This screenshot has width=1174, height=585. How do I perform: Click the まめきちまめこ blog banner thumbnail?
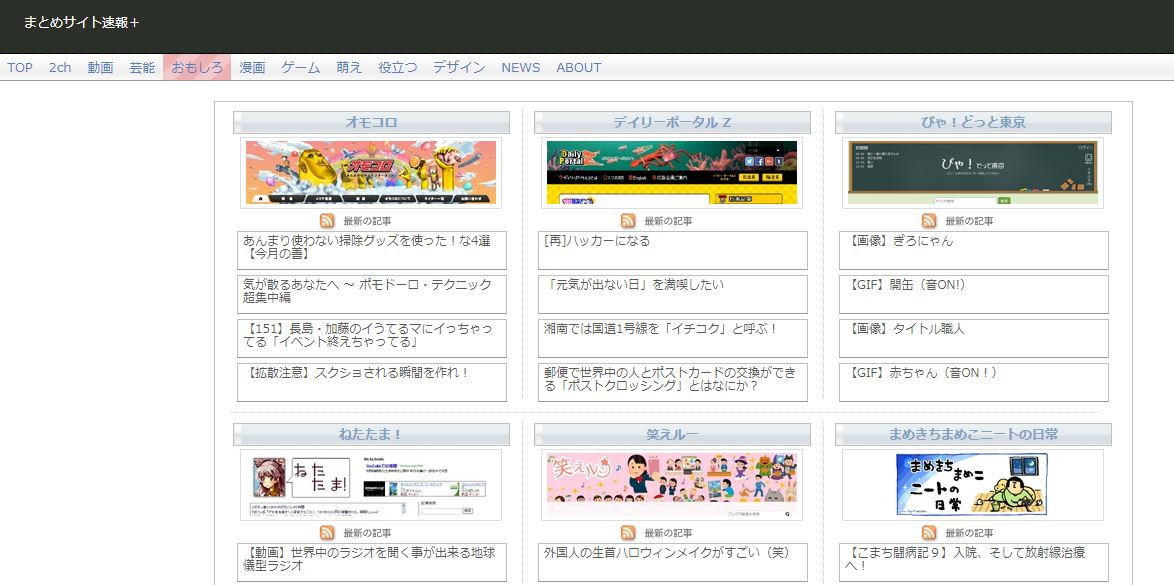[x=973, y=485]
